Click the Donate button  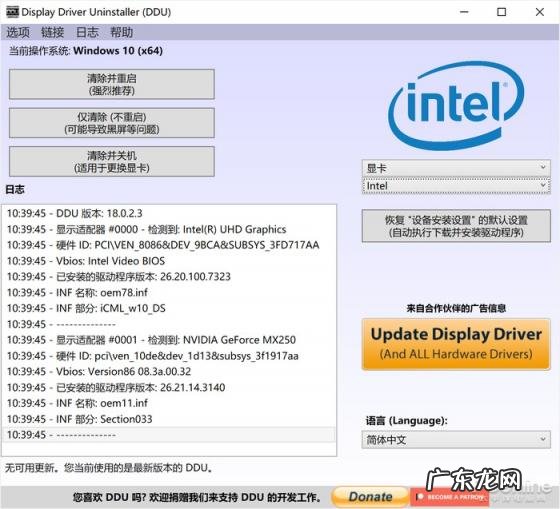(370, 497)
